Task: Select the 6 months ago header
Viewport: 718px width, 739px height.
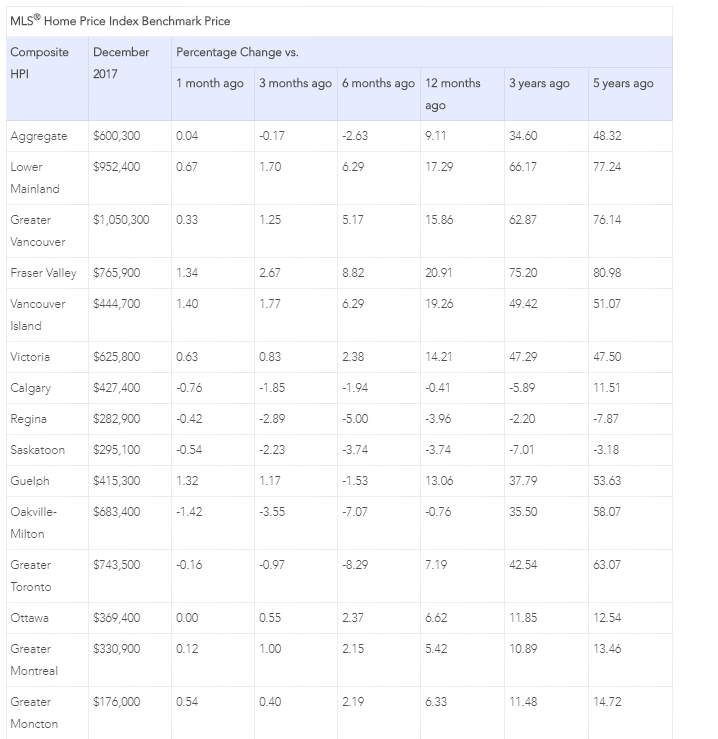Action: click(379, 83)
